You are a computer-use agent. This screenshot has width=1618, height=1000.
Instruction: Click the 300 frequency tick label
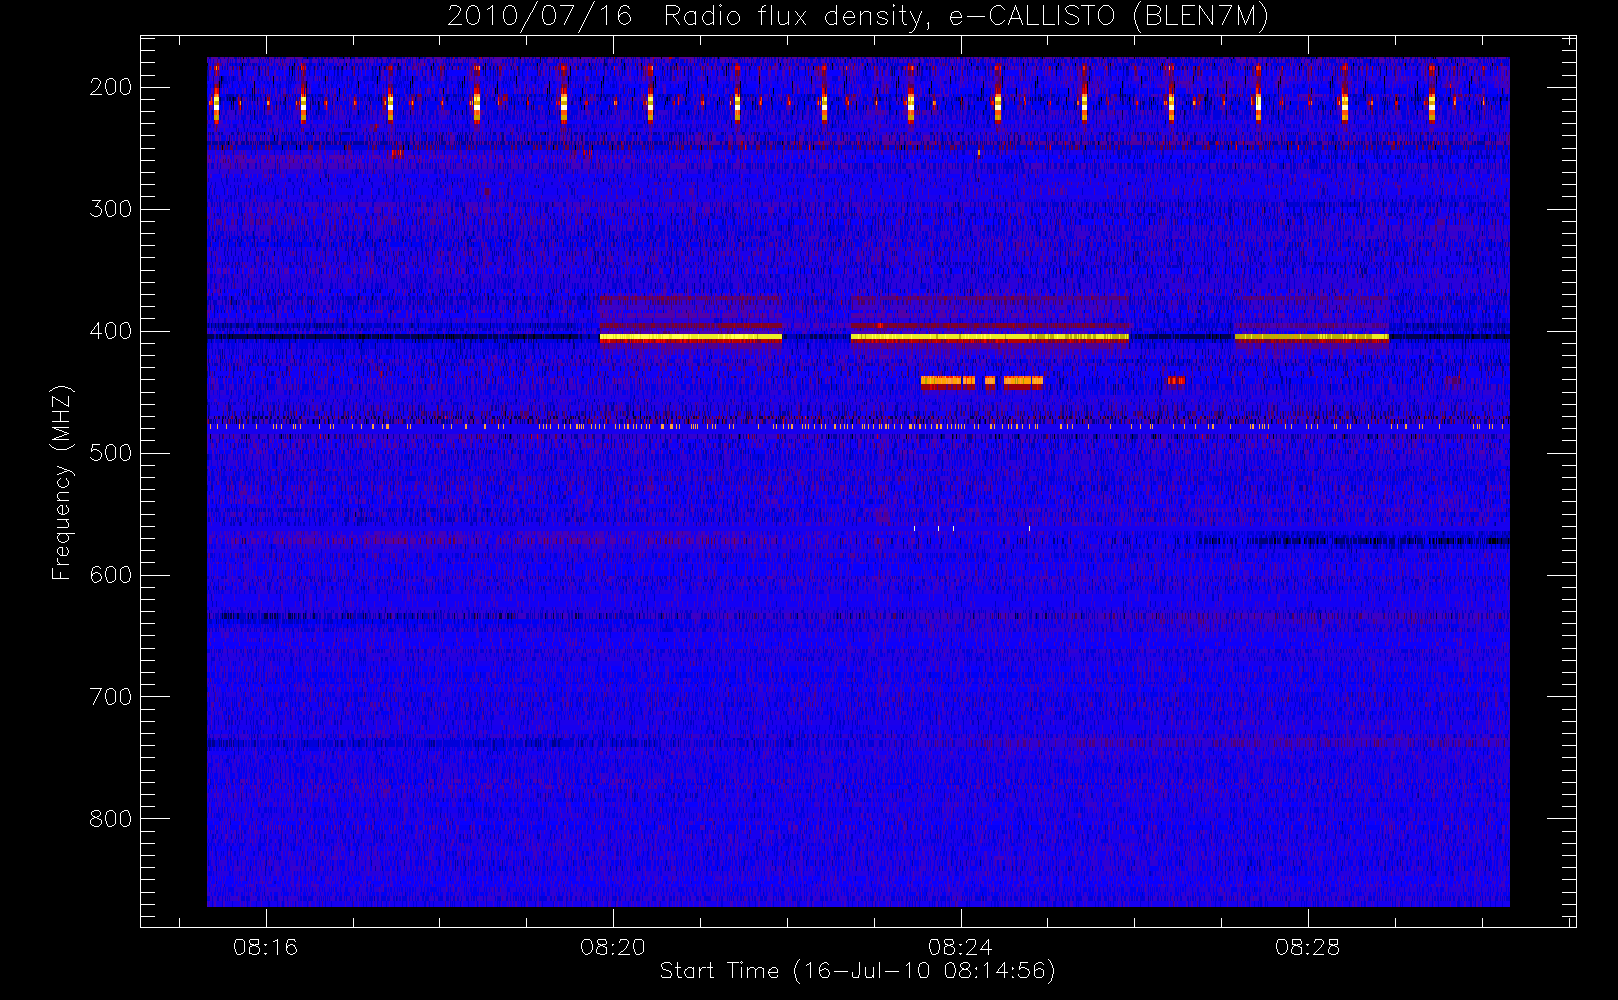click(x=111, y=209)
